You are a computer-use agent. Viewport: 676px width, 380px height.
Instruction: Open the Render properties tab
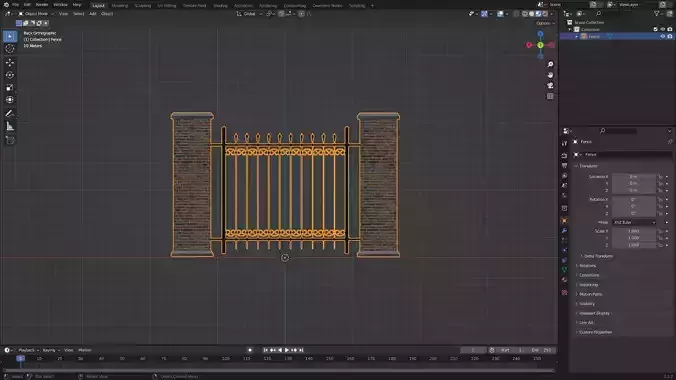coord(564,155)
